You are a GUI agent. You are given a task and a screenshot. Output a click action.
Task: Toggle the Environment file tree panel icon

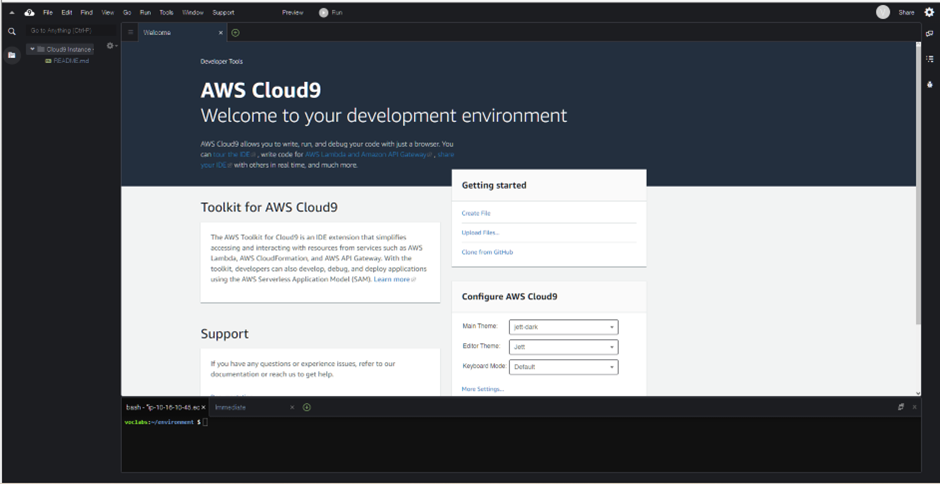[x=11, y=55]
